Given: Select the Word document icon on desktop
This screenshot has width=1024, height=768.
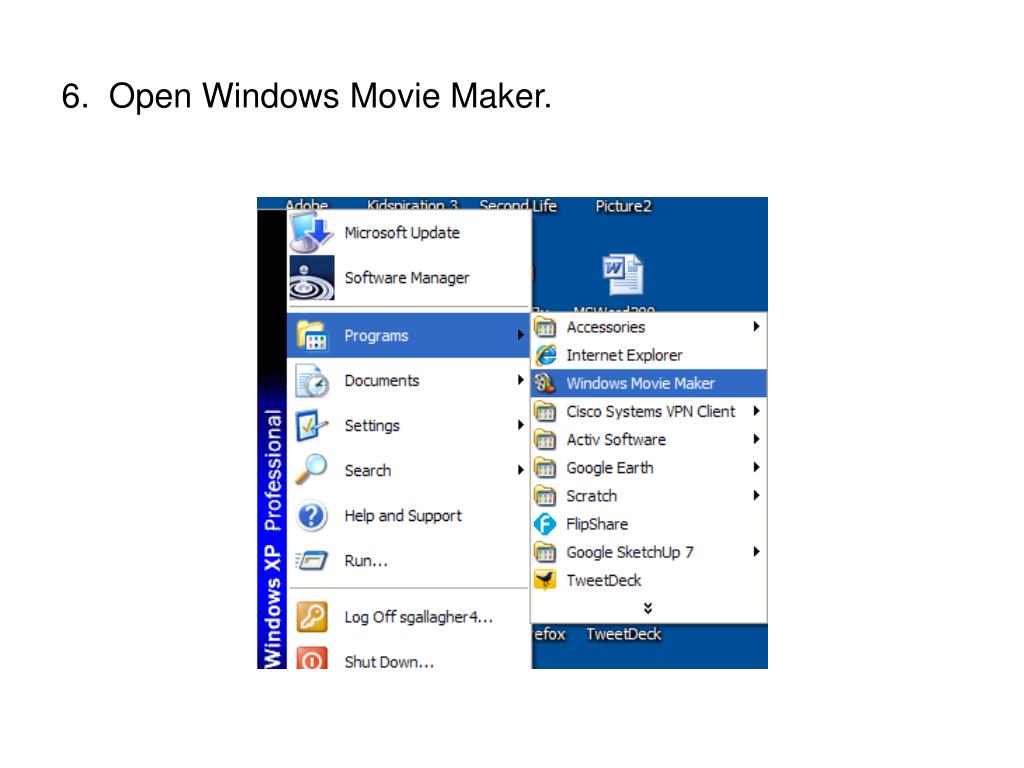Looking at the screenshot, I should [622, 274].
